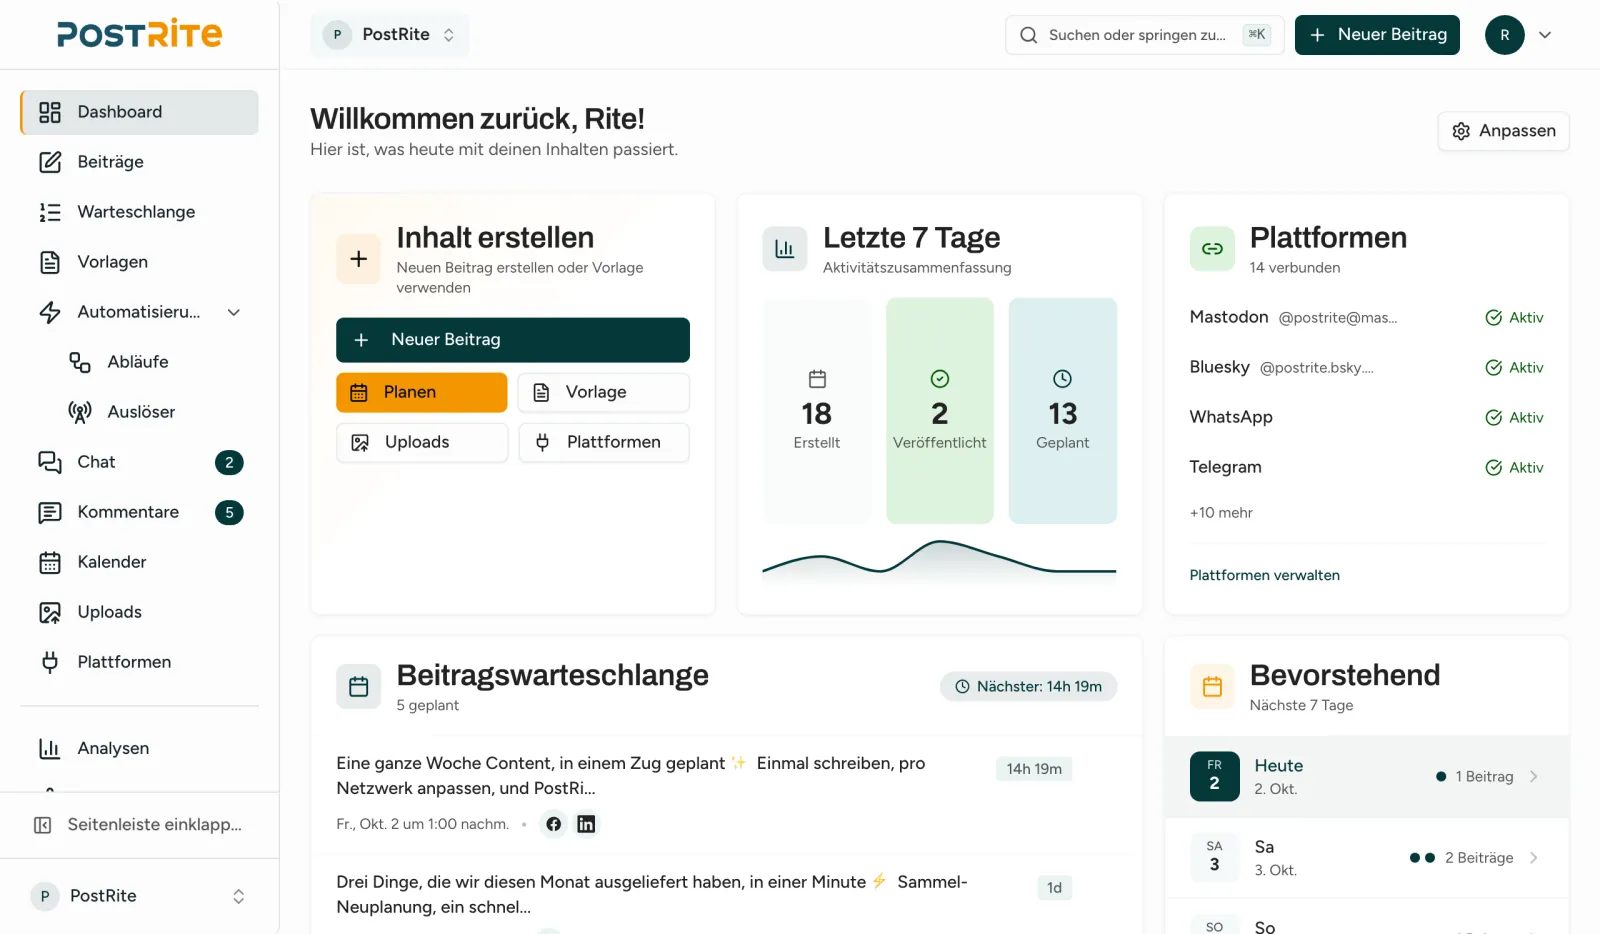Viewport: 1600px width, 934px height.
Task: Click Uploads quick action in card
Action: pyautogui.click(x=422, y=442)
